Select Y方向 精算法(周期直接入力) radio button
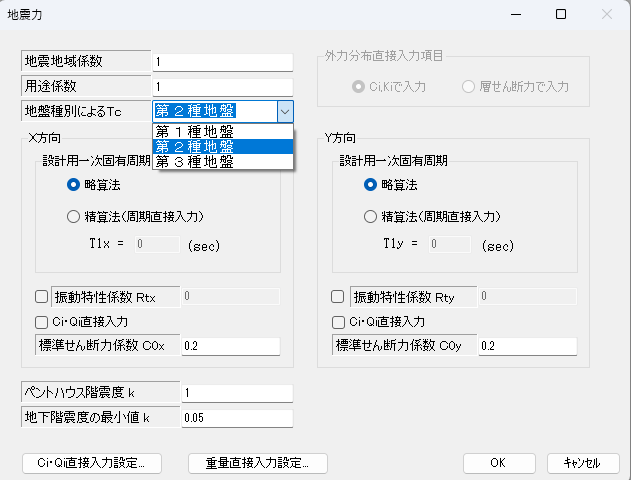631x480 pixels. 370,217
